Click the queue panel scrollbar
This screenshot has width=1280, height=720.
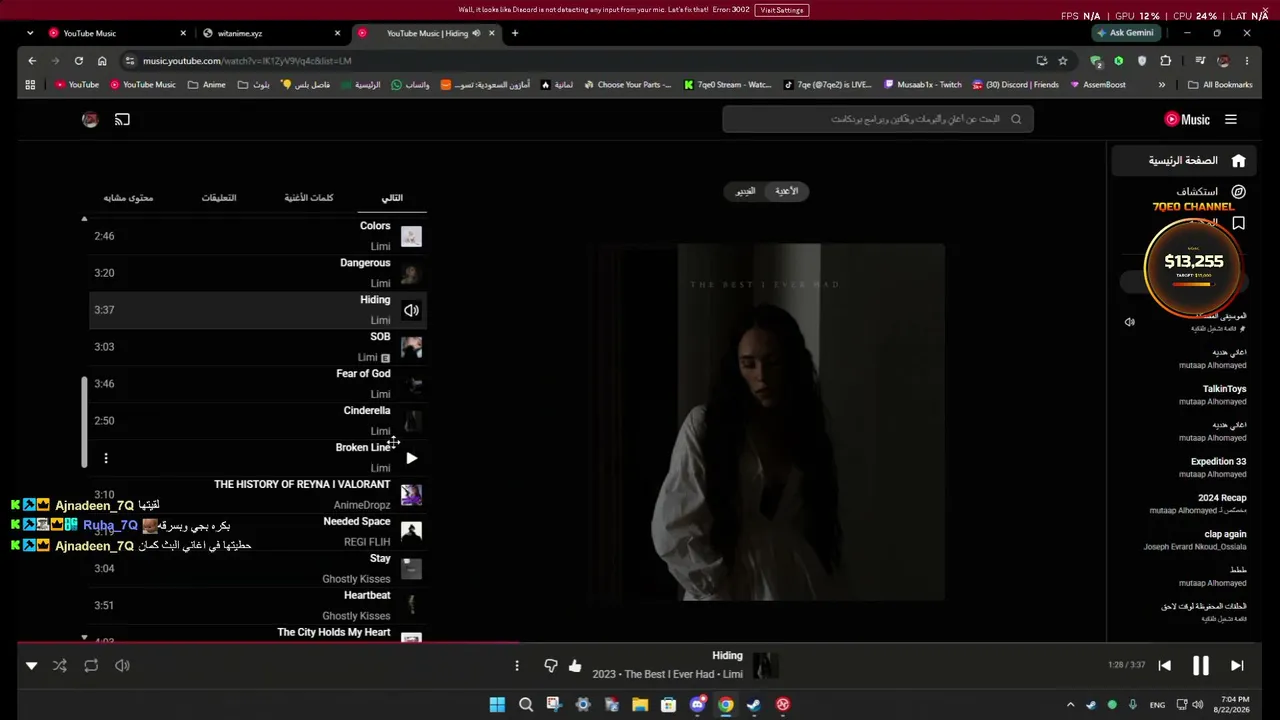coord(84,421)
